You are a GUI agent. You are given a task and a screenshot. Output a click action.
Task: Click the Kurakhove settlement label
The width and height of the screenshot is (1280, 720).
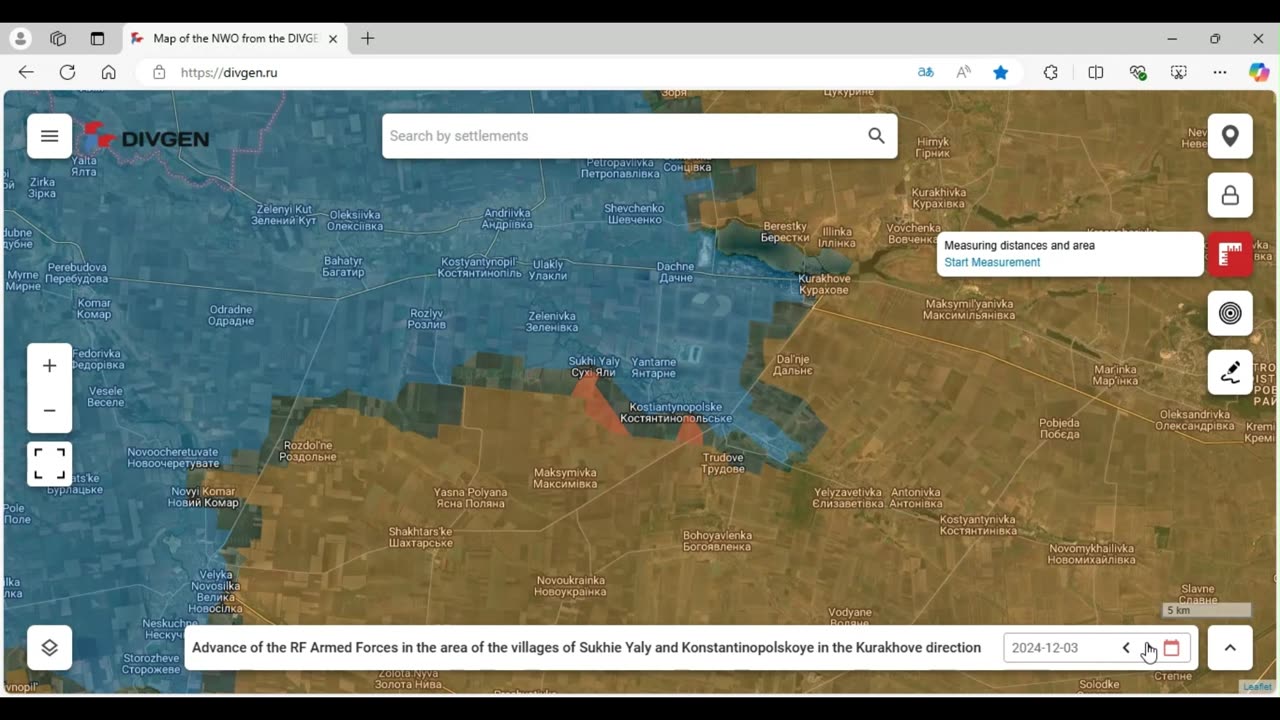[x=825, y=284]
